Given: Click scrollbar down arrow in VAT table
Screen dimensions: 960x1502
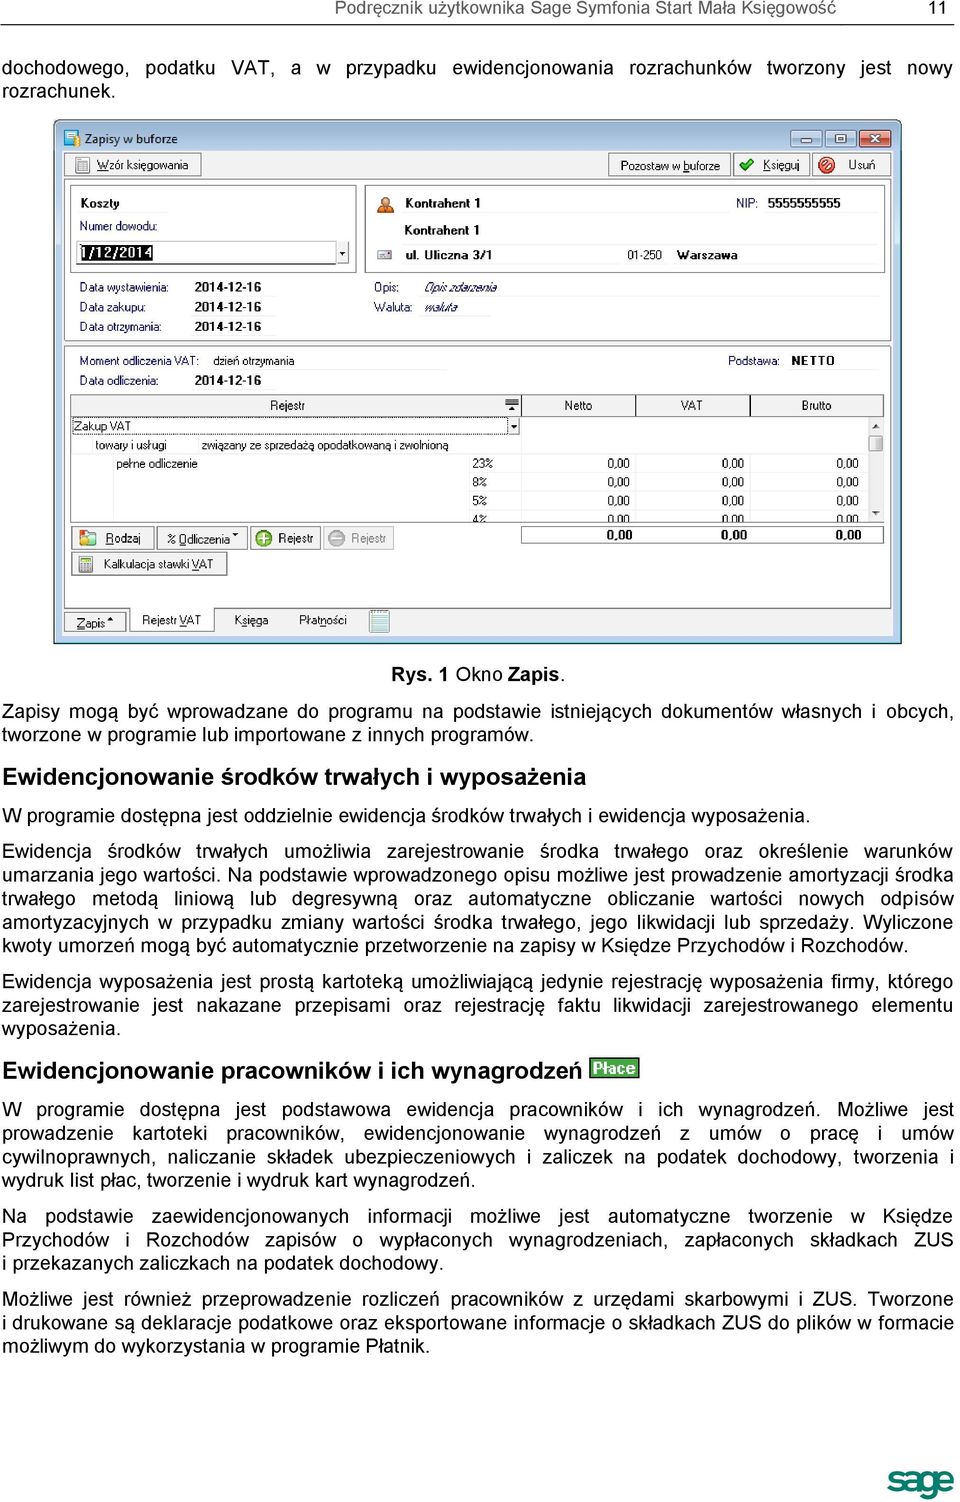Looking at the screenshot, I should [x=876, y=514].
